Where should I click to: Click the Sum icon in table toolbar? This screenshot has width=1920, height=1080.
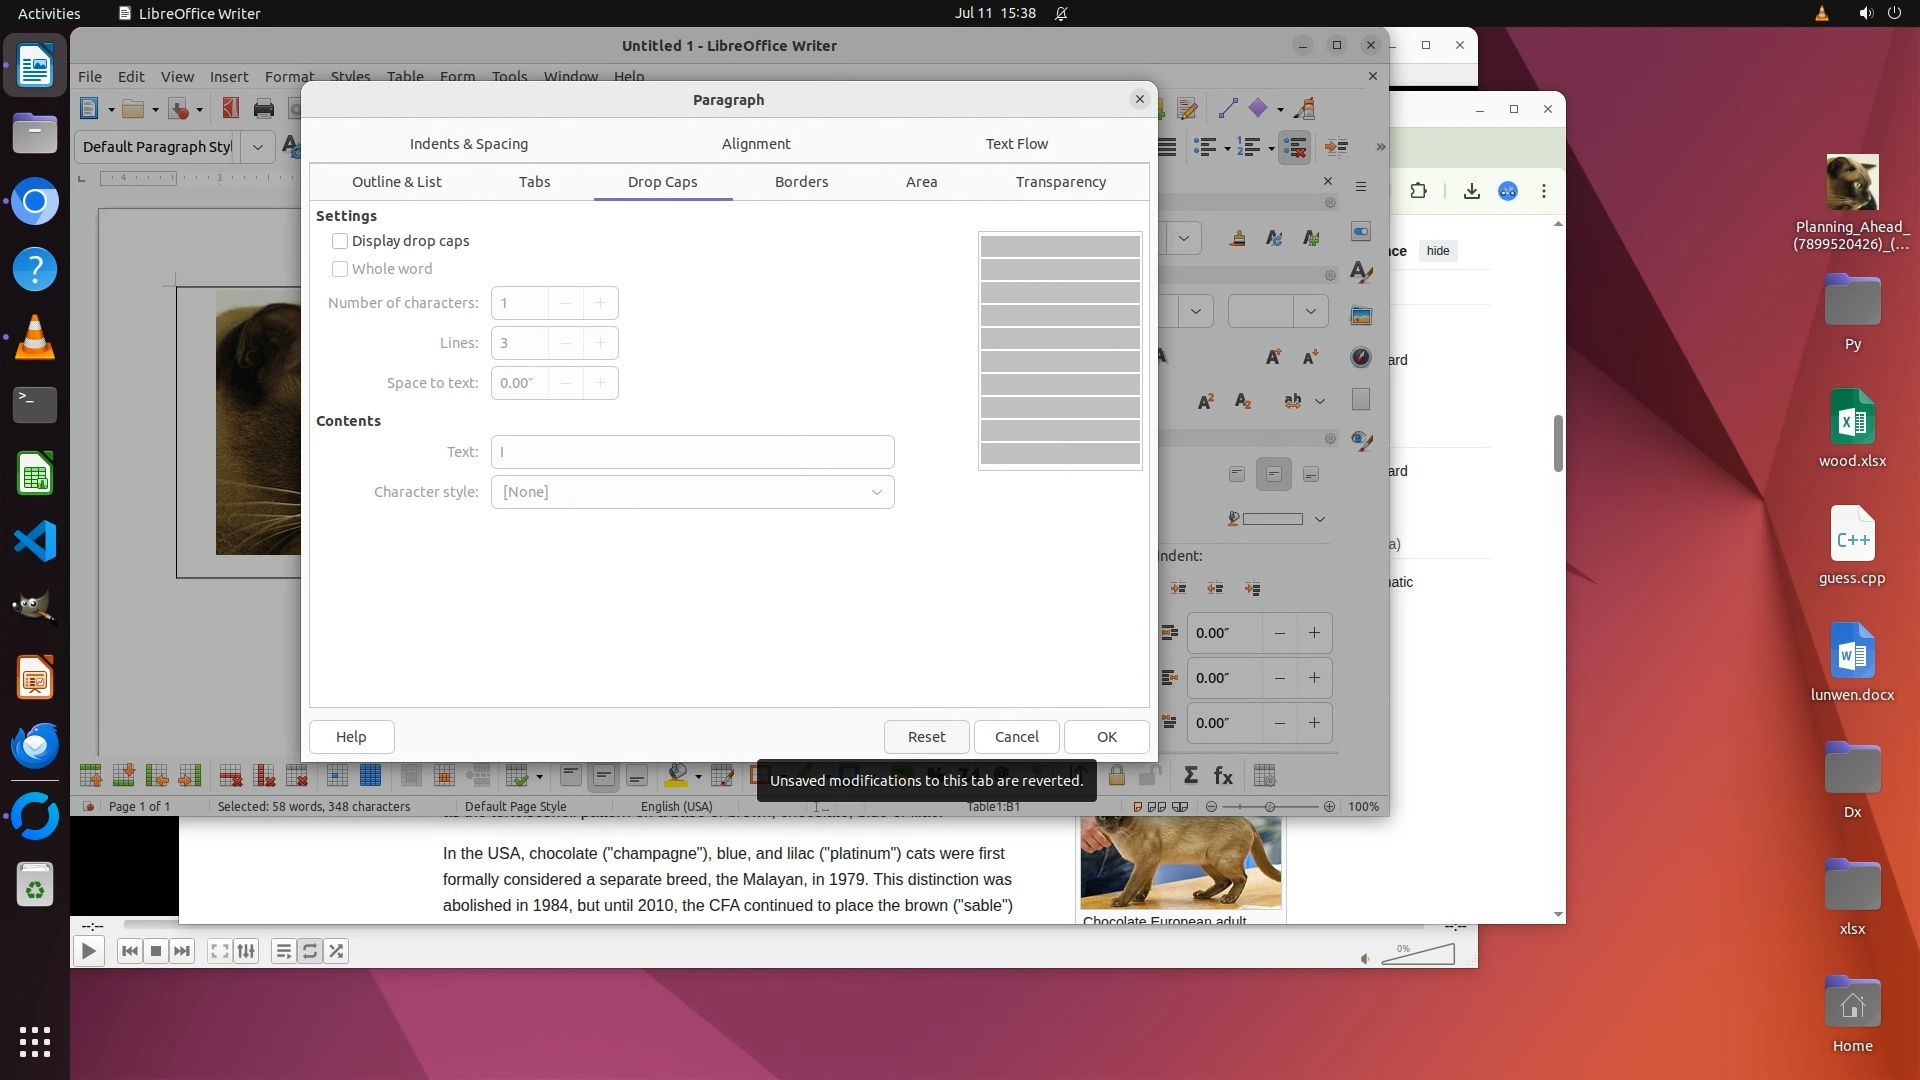1190,776
